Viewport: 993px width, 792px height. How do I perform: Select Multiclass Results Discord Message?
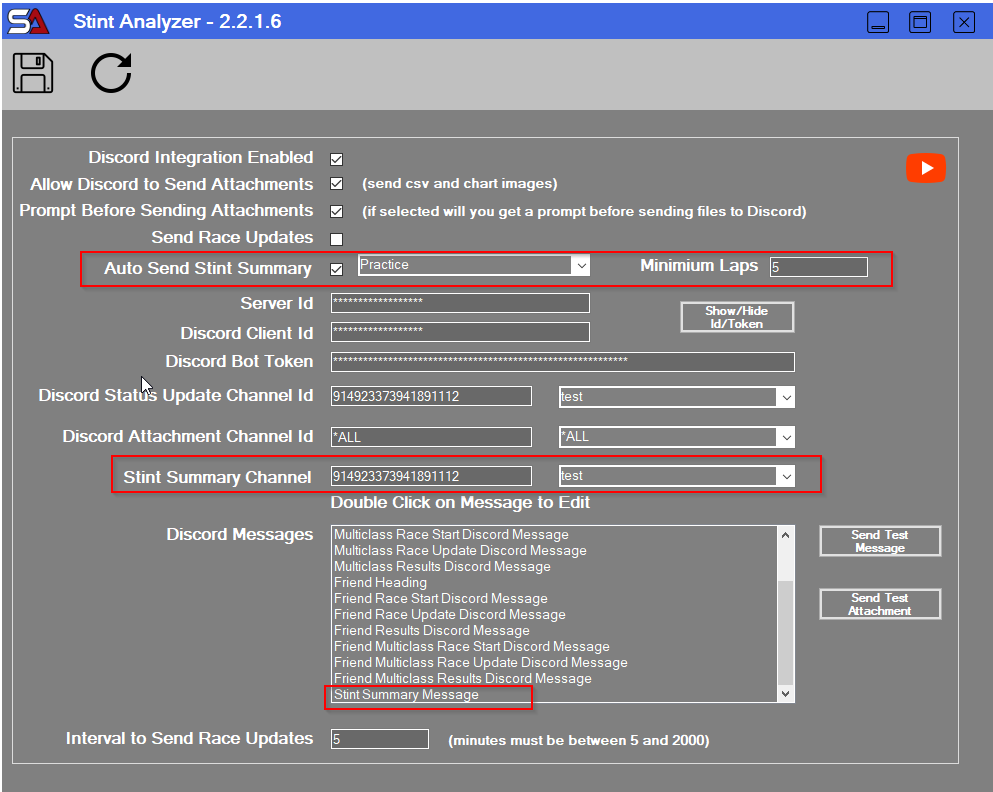(442, 566)
